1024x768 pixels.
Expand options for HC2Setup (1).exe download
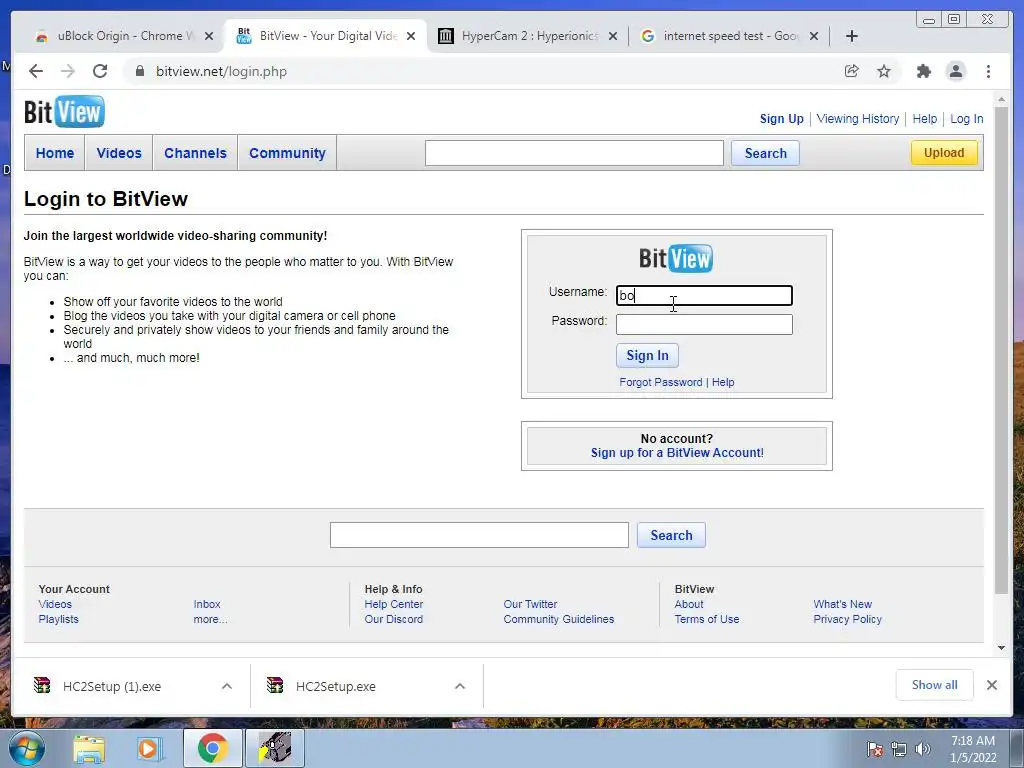point(227,686)
